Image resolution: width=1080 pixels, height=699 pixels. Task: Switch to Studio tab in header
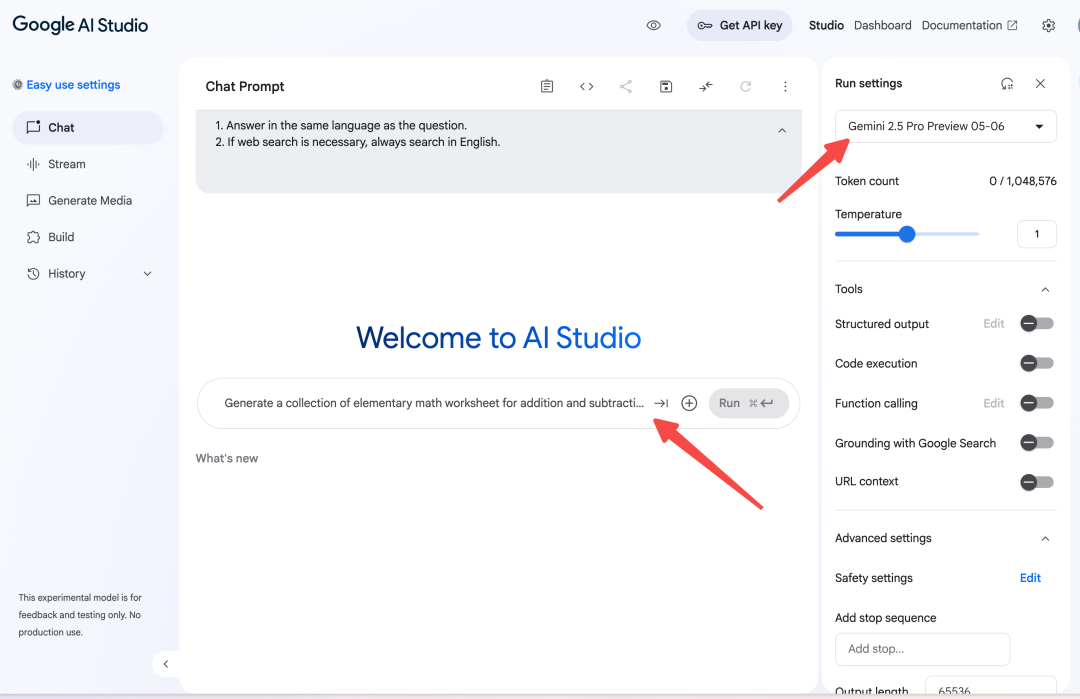826,25
